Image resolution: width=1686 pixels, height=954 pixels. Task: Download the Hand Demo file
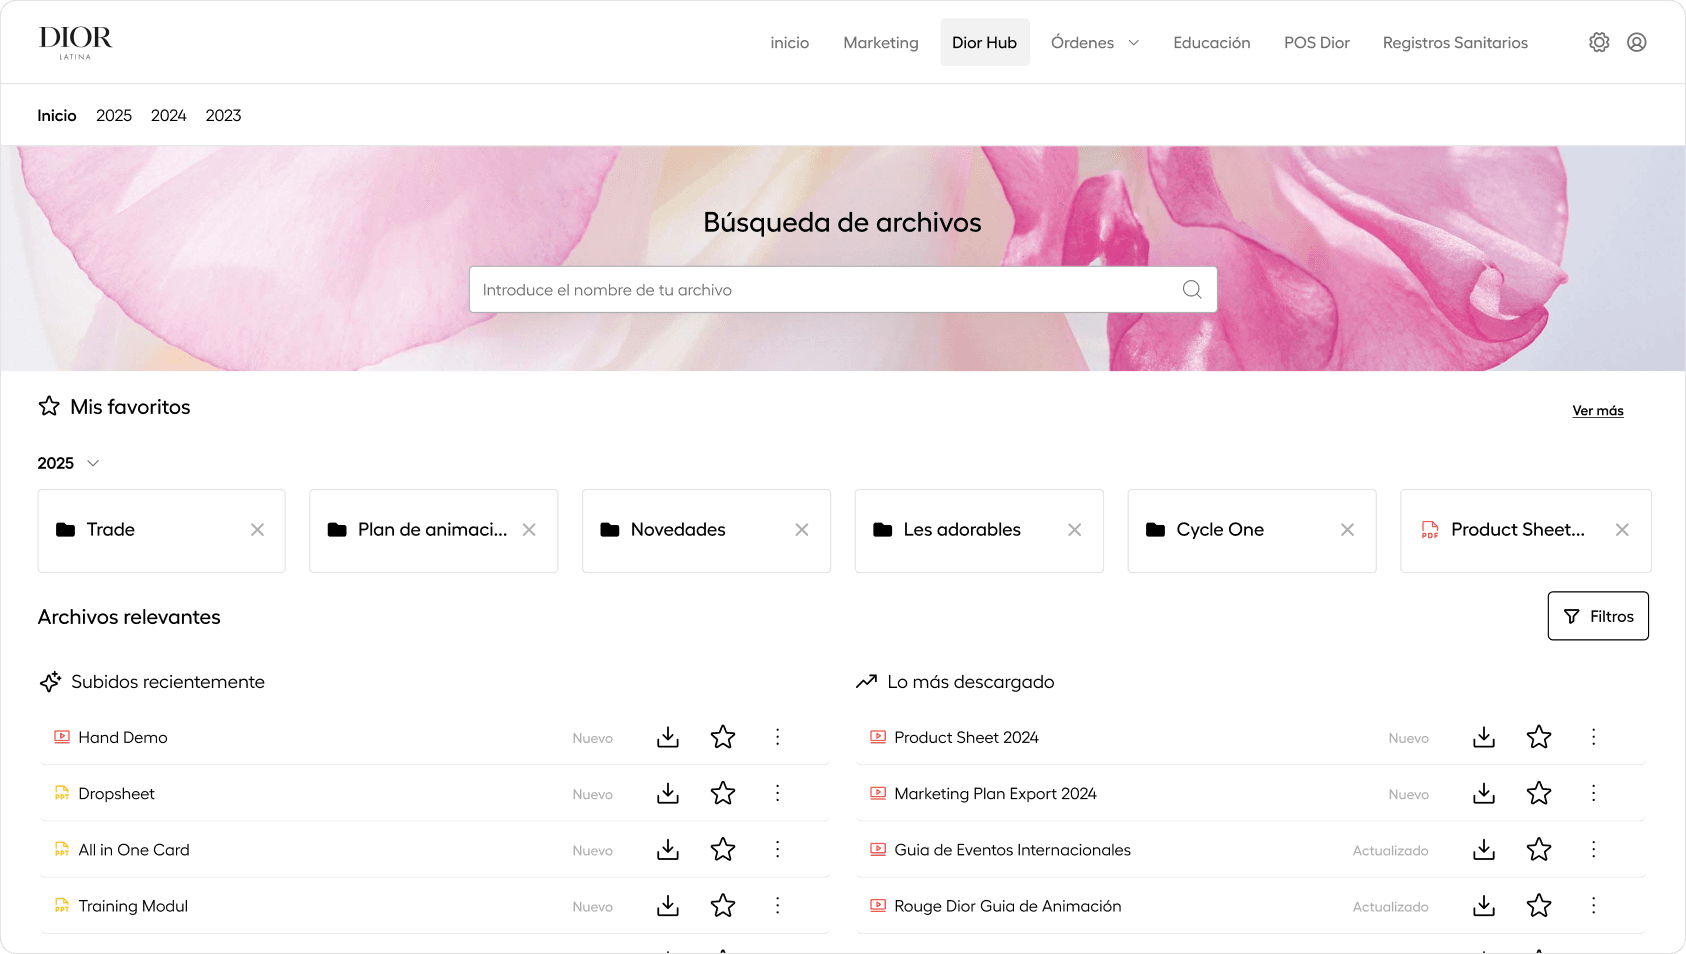(667, 737)
